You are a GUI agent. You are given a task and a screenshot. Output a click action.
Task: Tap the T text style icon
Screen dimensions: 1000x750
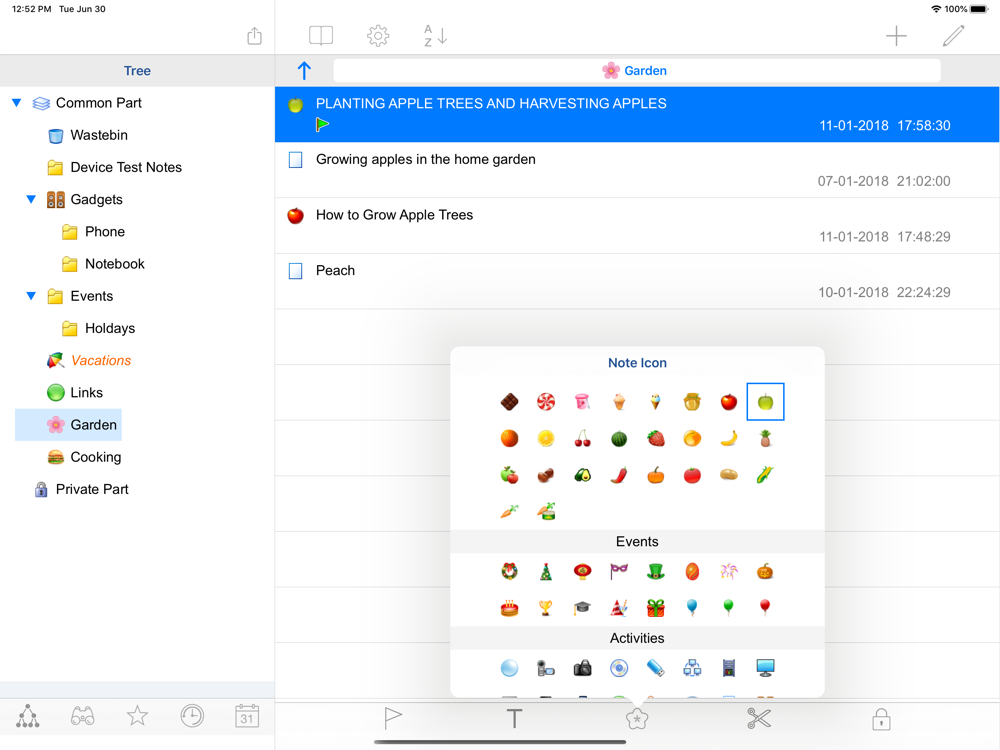click(x=515, y=719)
